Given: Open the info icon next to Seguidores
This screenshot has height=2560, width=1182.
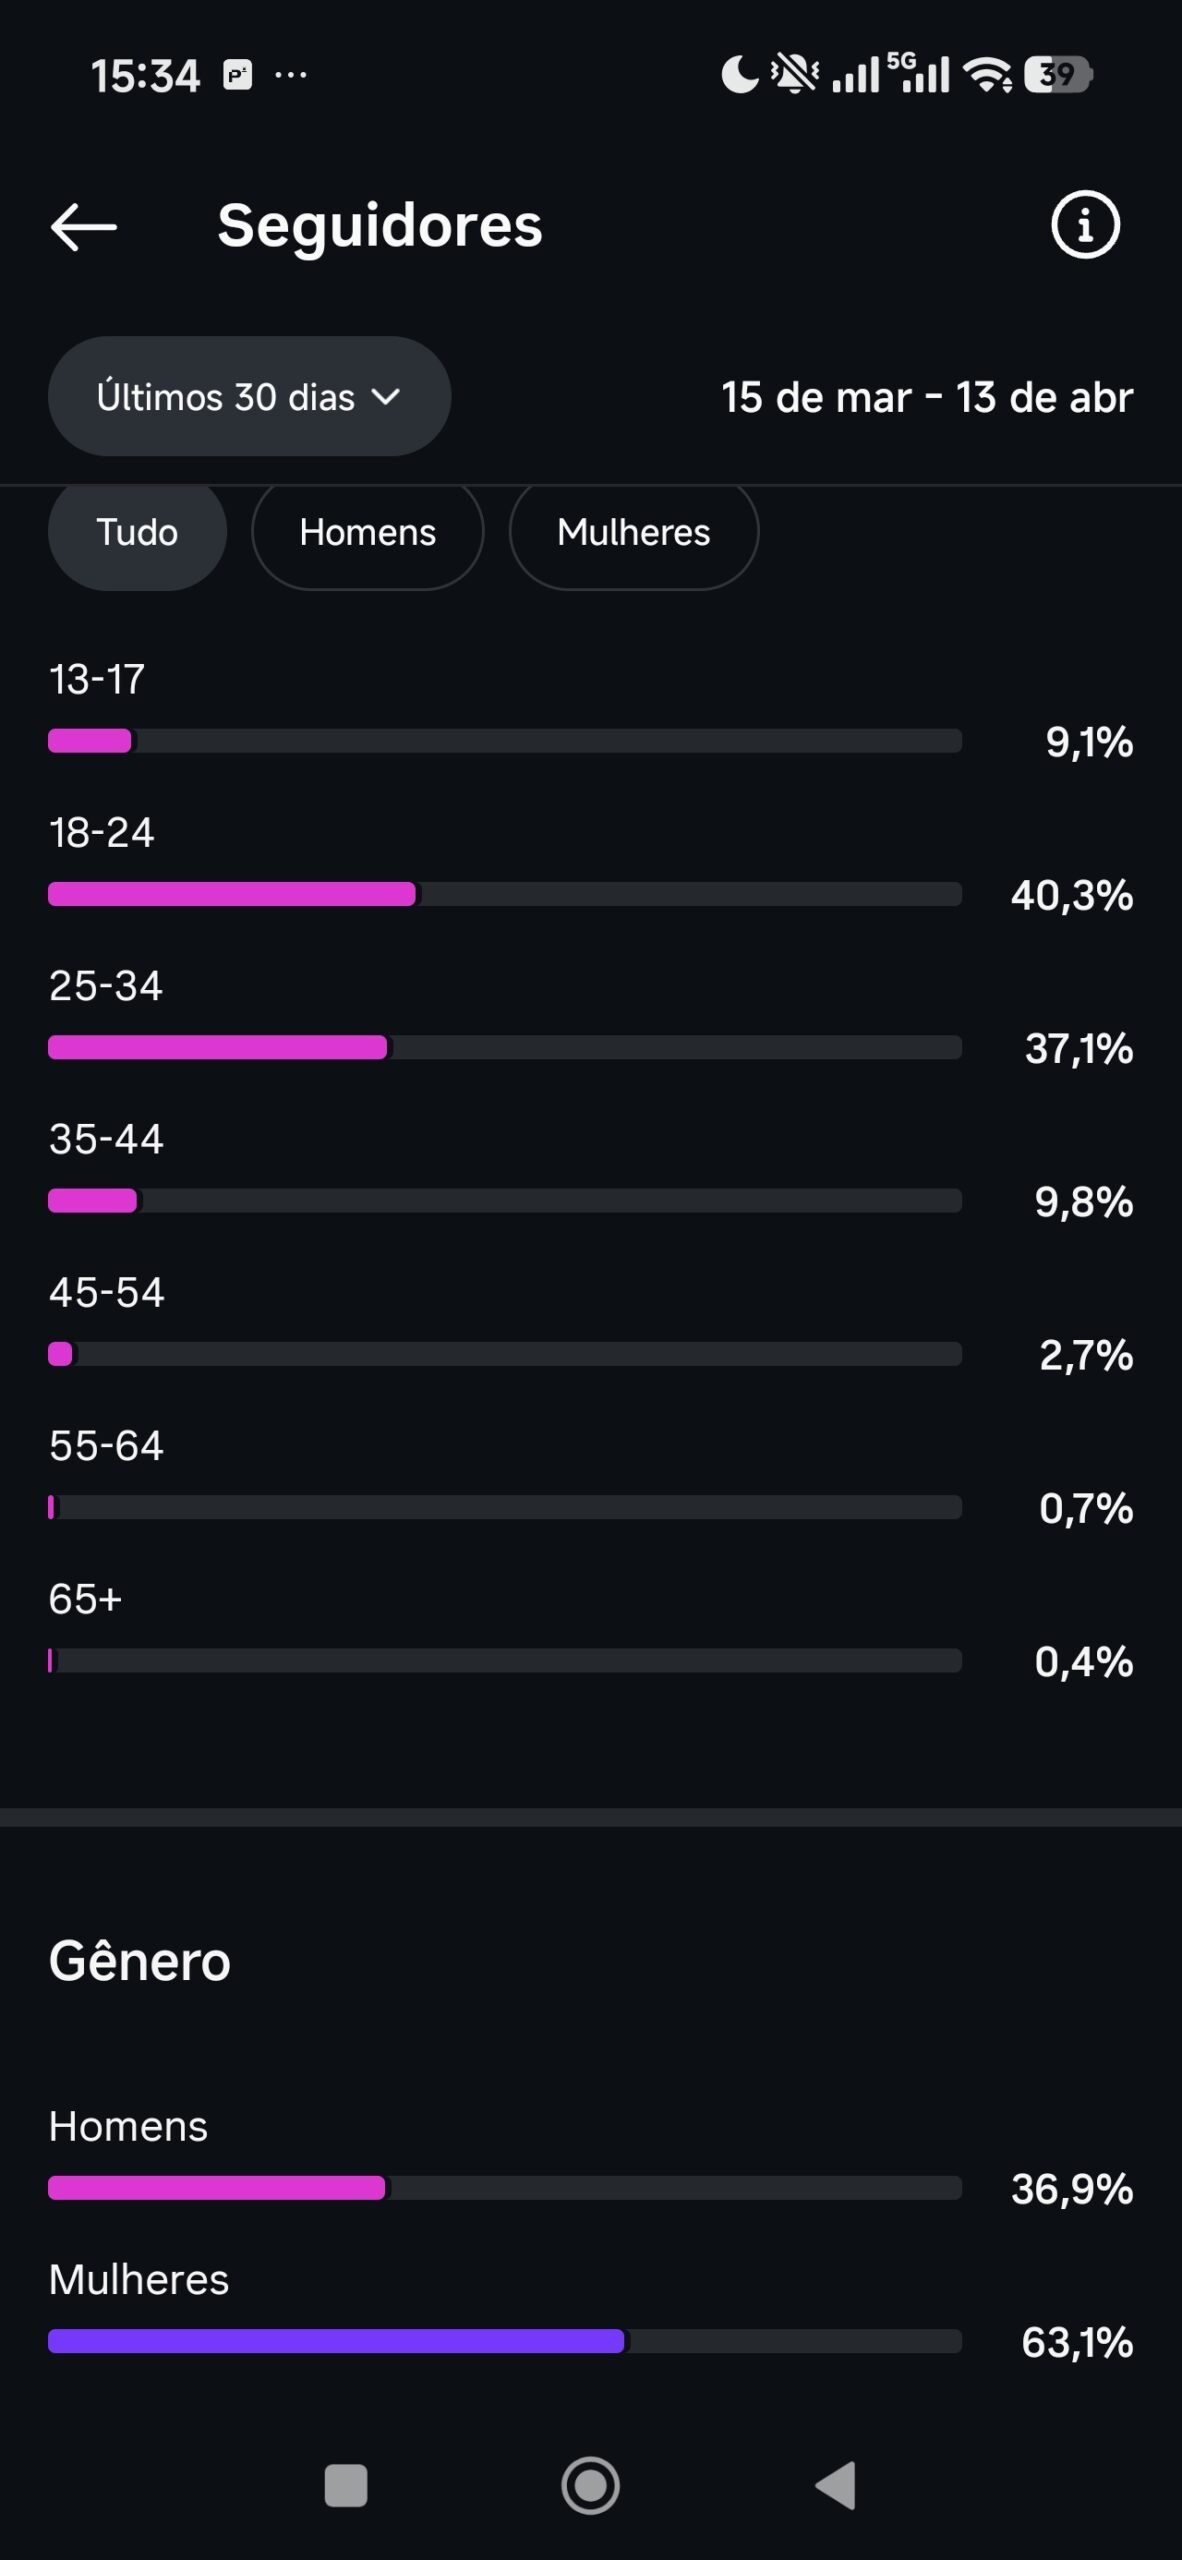Looking at the screenshot, I should pos(1085,225).
